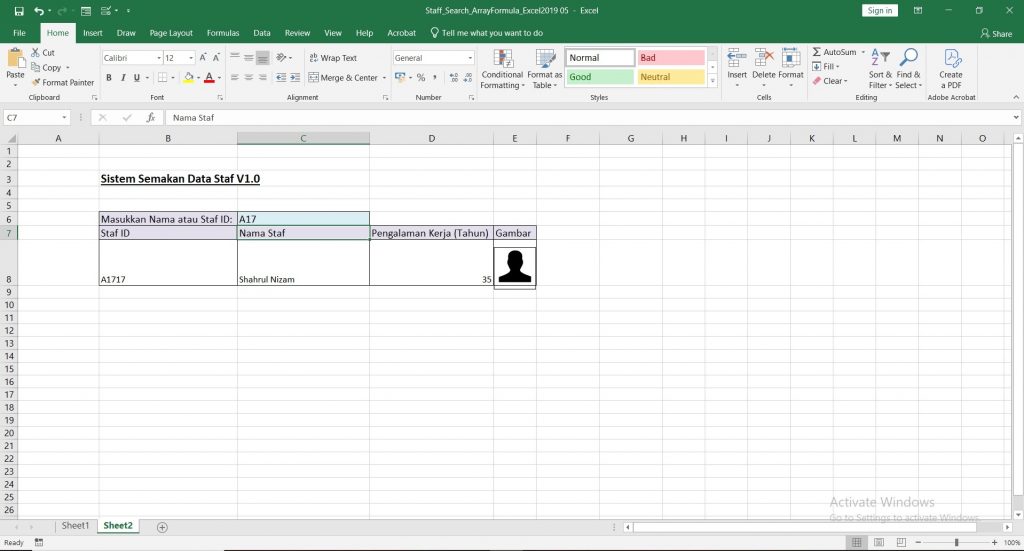Decrease indent
Image resolution: width=1024 pixels, height=551 pixels.
(281, 78)
